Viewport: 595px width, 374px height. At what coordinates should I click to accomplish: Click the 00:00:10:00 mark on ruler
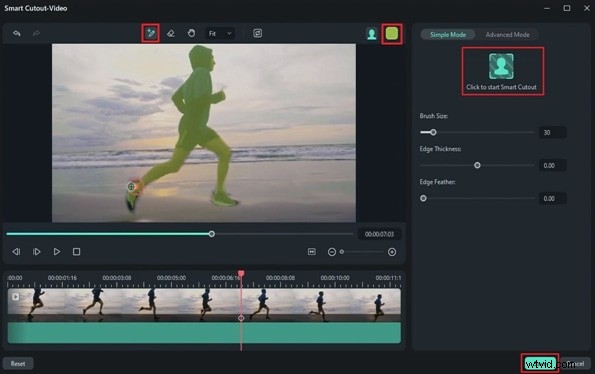[x=335, y=278]
